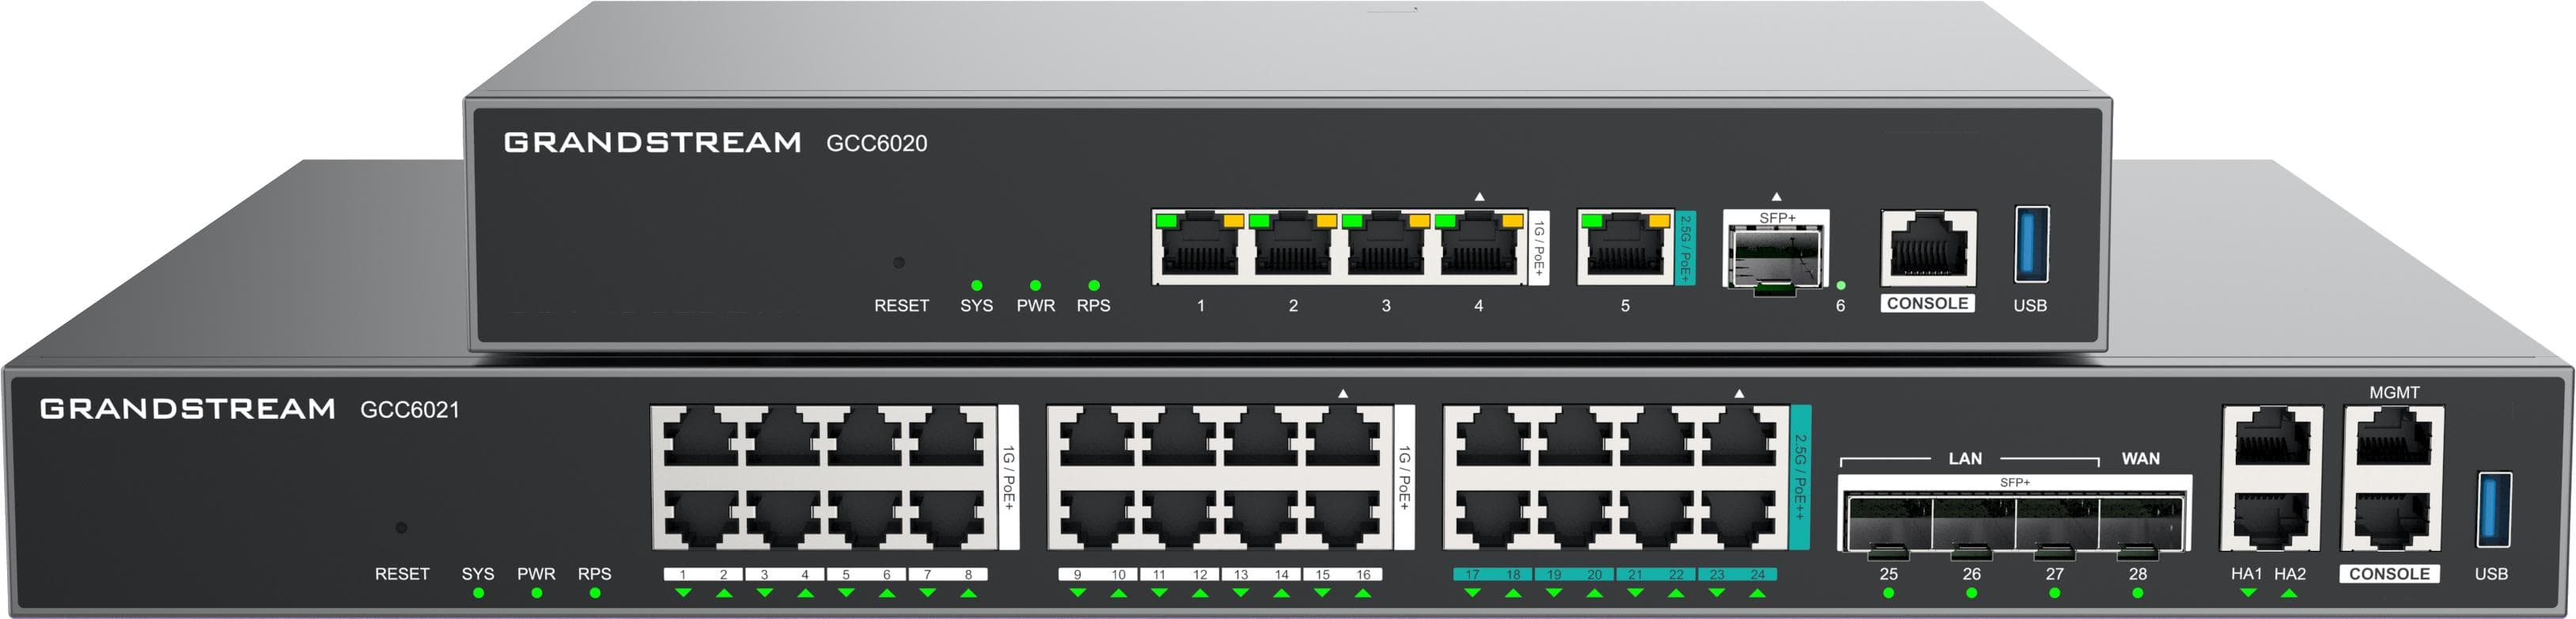Image resolution: width=2576 pixels, height=619 pixels.
Task: Click the green LED arrow under port number 8
Action: coord(968,593)
